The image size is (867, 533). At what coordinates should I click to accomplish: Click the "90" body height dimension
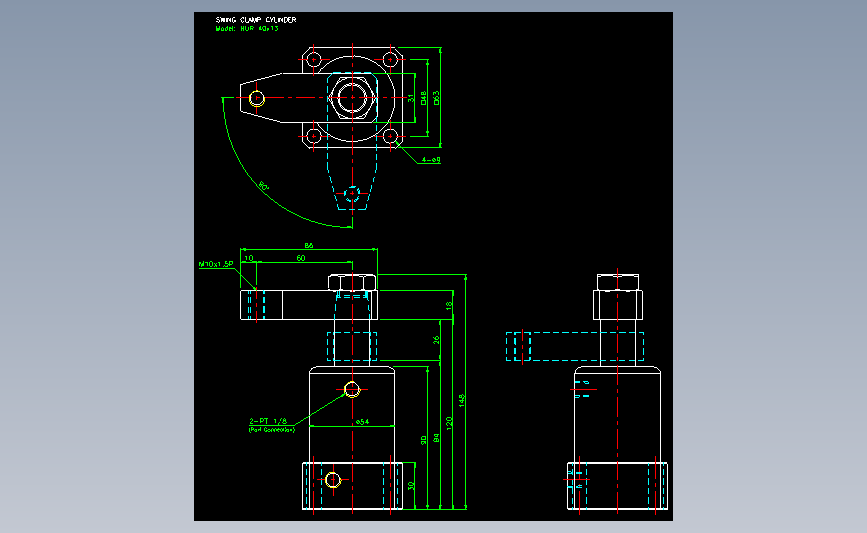(424, 440)
